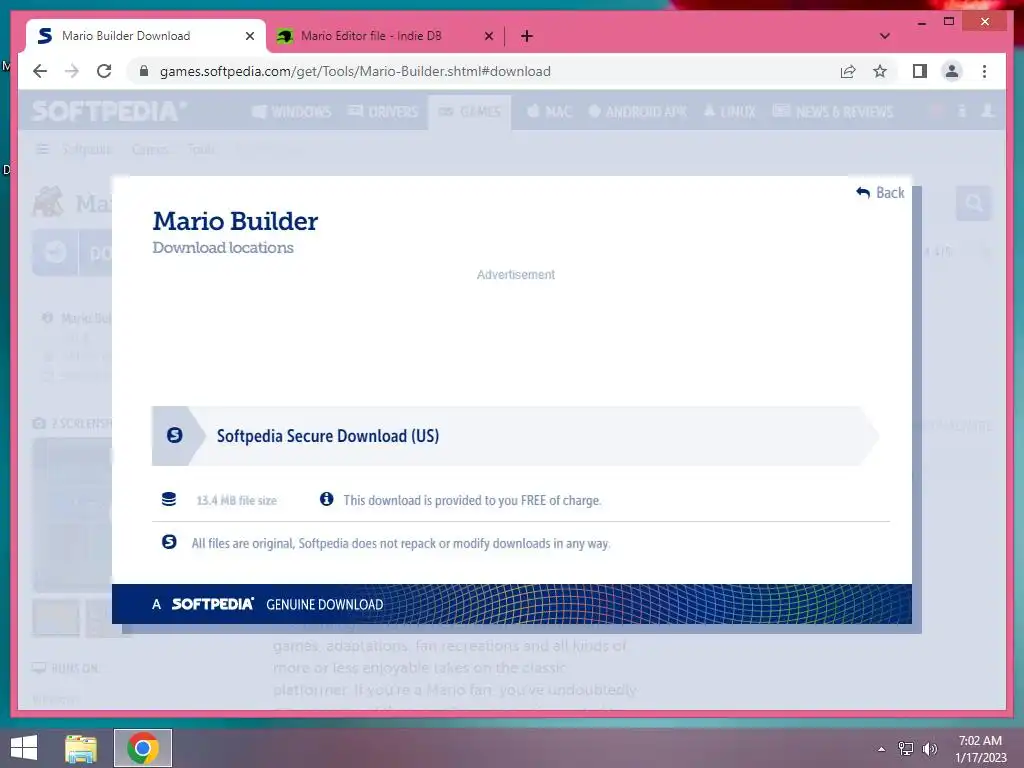Open the Drivers section in Softpedia nav
Image resolution: width=1024 pixels, height=768 pixels.
tap(383, 112)
